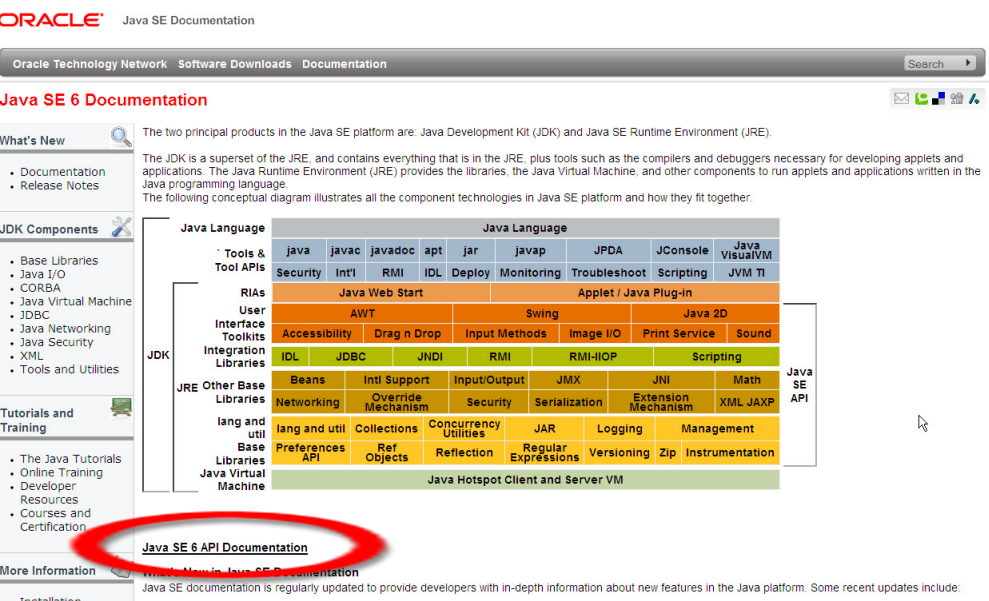Viewport: 989px width, 601px height.
Task: Share page using the Digg icon
Action: click(956, 98)
